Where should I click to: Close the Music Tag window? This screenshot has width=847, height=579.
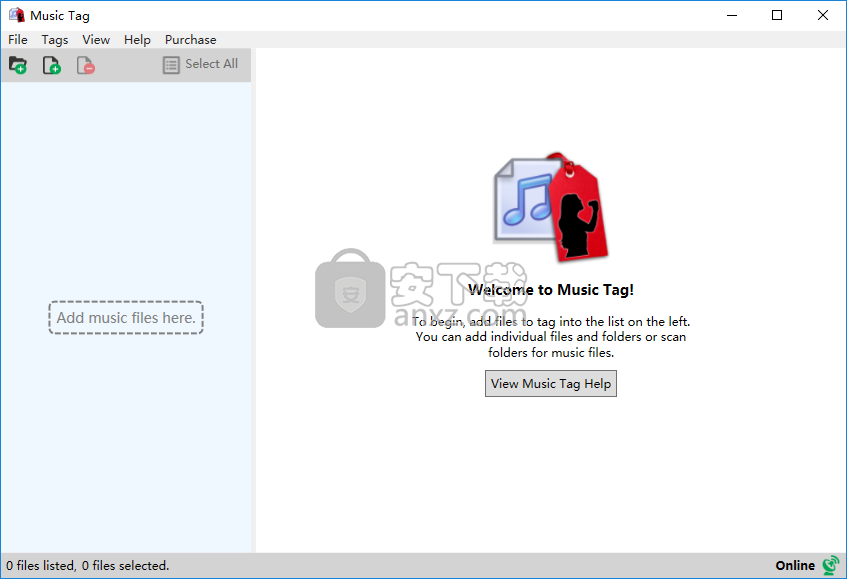tap(823, 15)
